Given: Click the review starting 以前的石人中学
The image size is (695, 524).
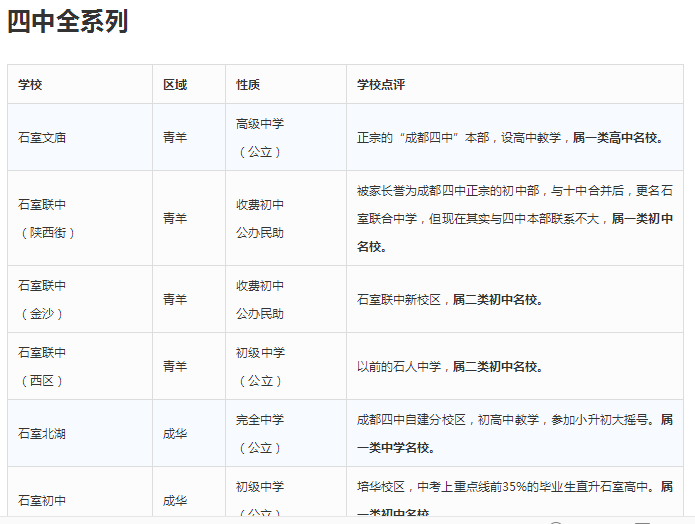Looking at the screenshot, I should (x=450, y=367).
